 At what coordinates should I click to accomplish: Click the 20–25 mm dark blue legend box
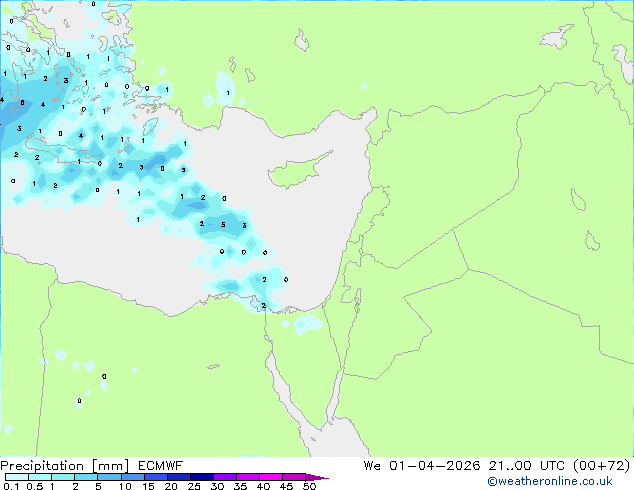[179, 477]
